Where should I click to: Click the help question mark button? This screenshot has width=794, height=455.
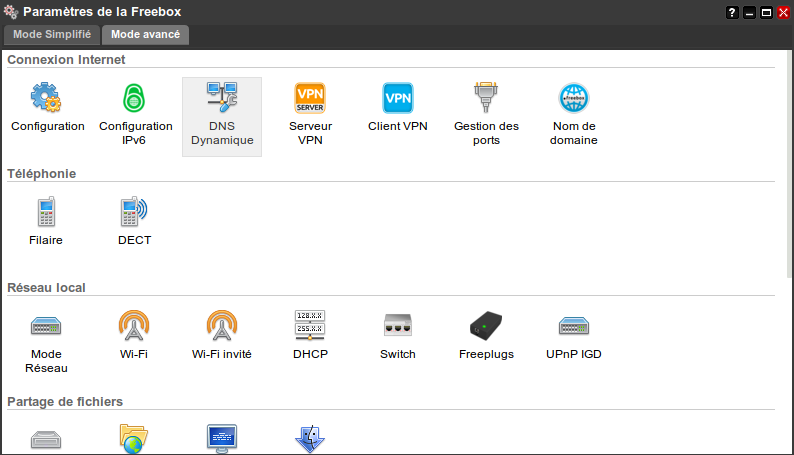[x=732, y=12]
